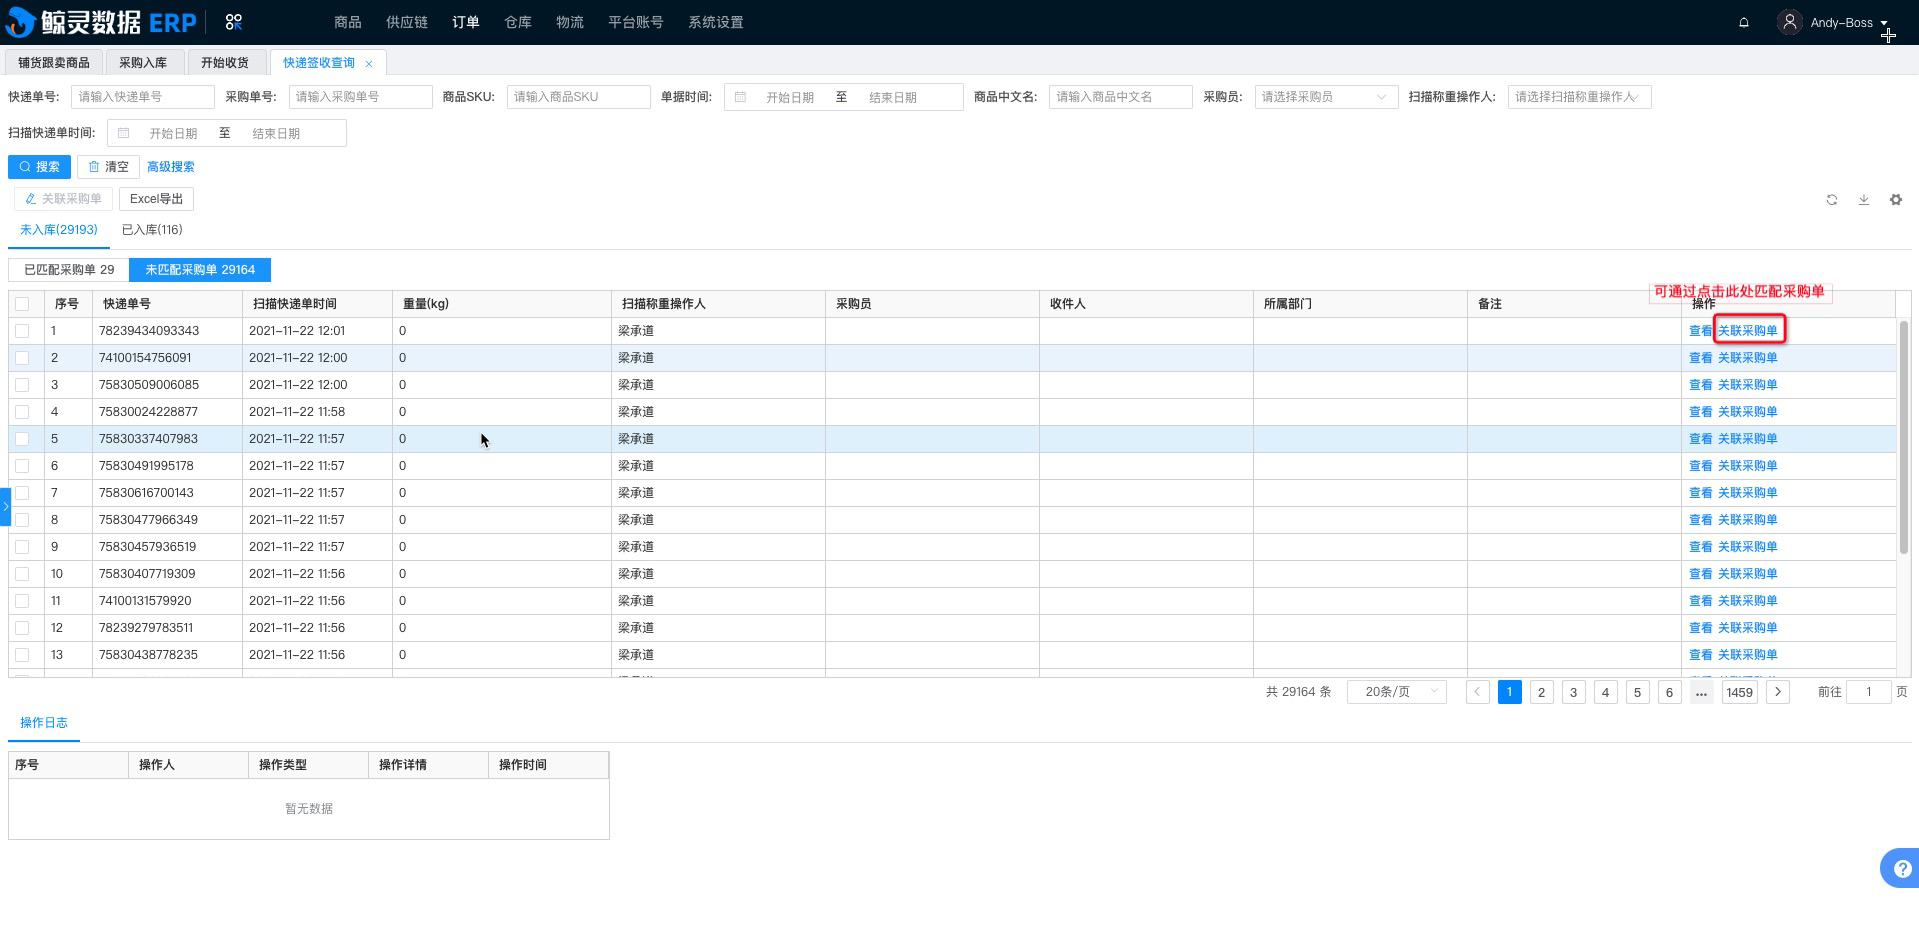Refresh the table with the reload icon
This screenshot has height=927, width=1919.
(x=1832, y=200)
